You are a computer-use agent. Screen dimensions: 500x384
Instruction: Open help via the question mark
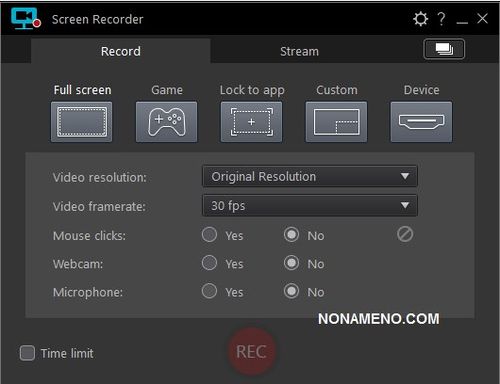(441, 19)
